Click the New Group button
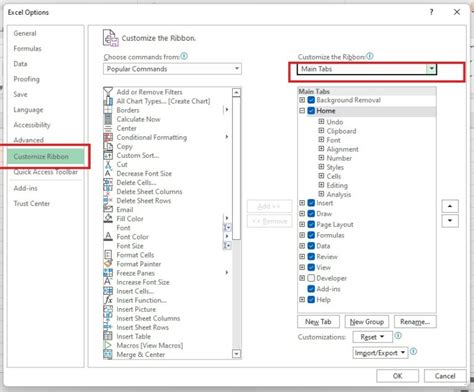The image size is (474, 392). point(367,322)
